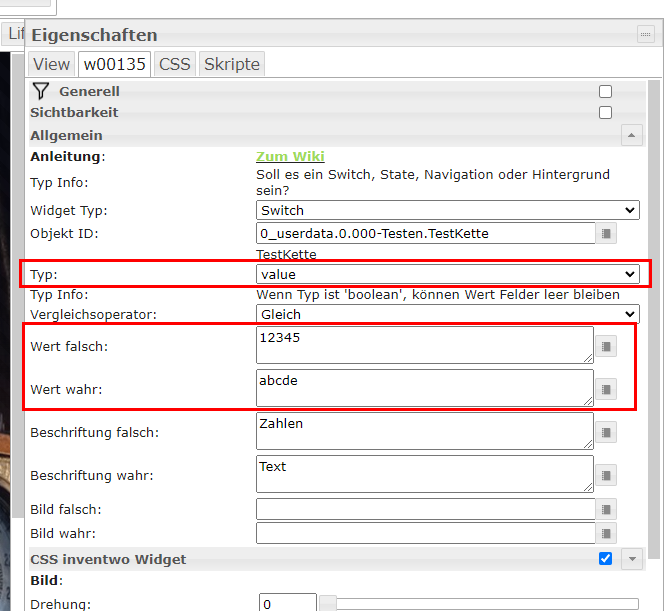Click image picker icon for Bild falsch
Screen dimensions: 664x611
(x=607, y=509)
